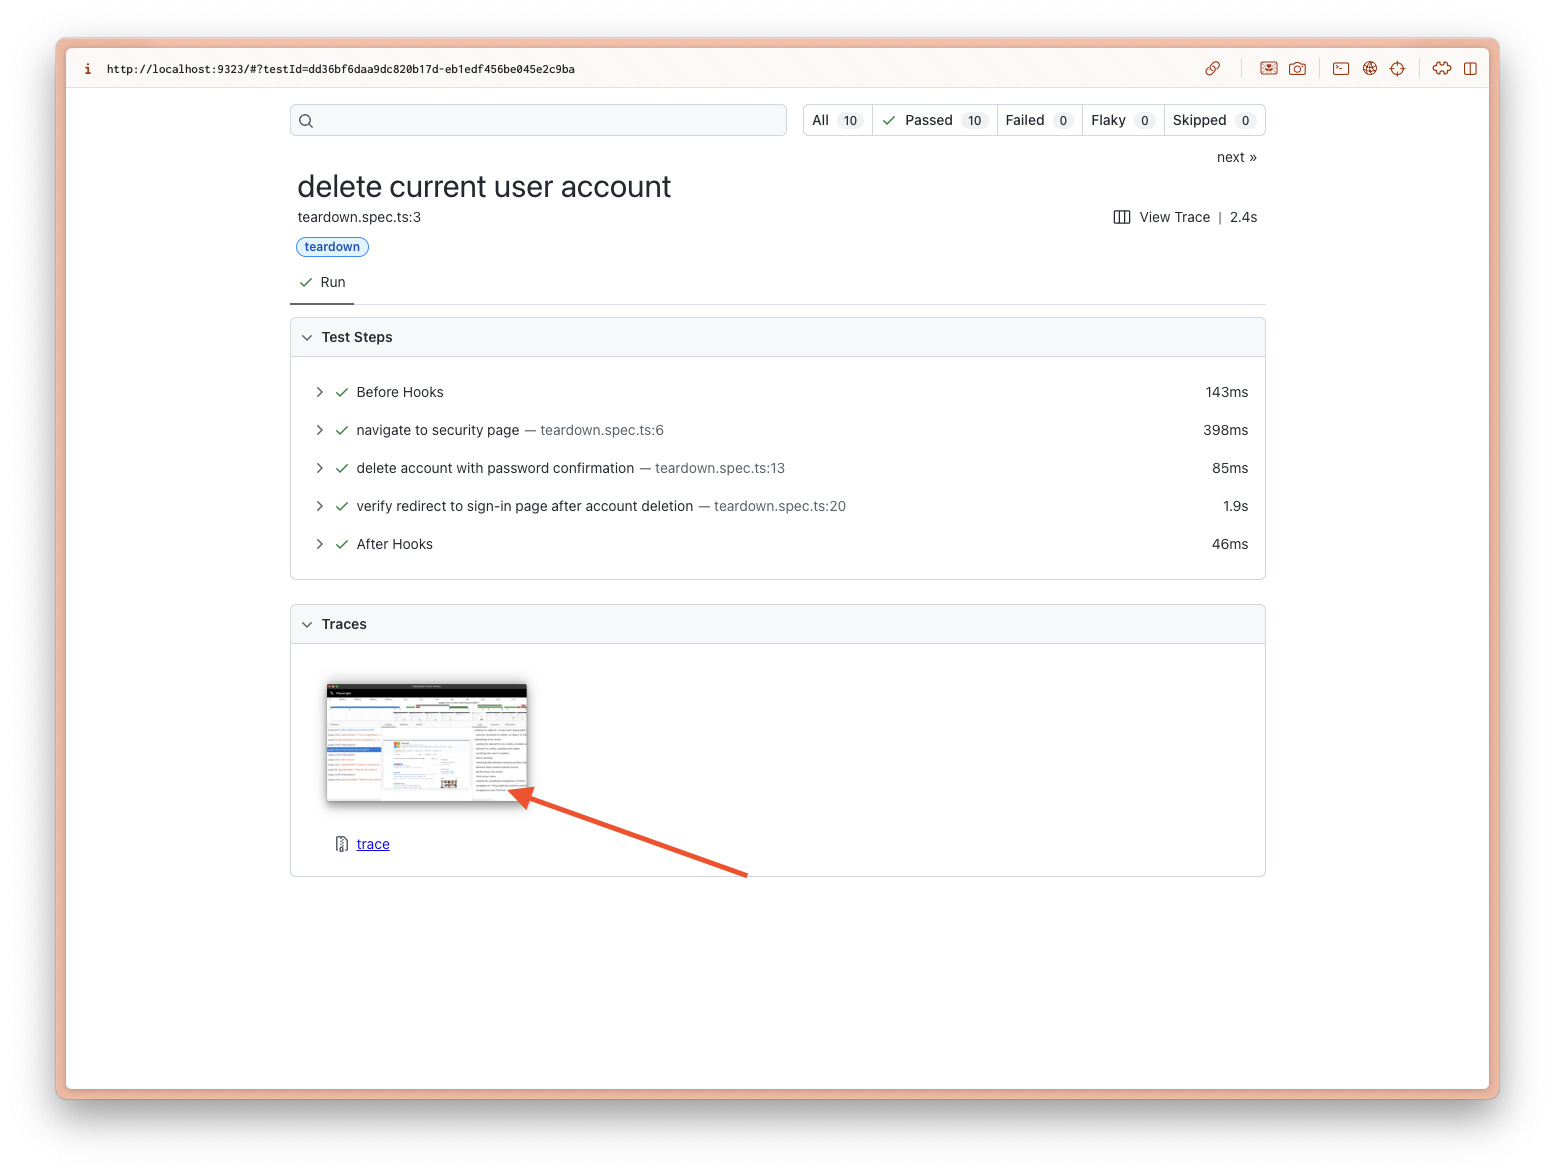Open the trace download link

(x=373, y=844)
